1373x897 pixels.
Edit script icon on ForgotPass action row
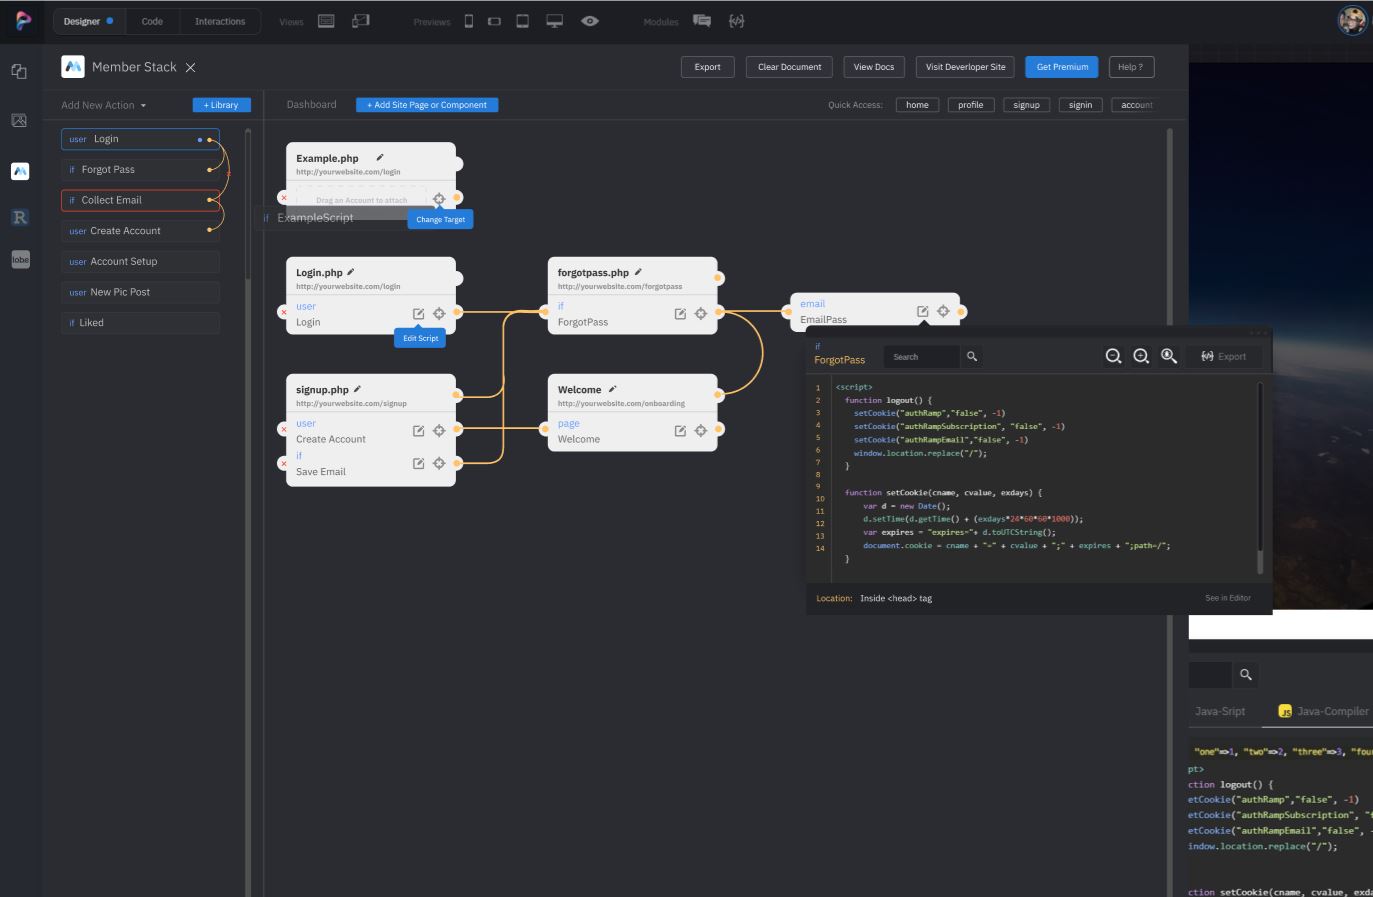pos(681,314)
